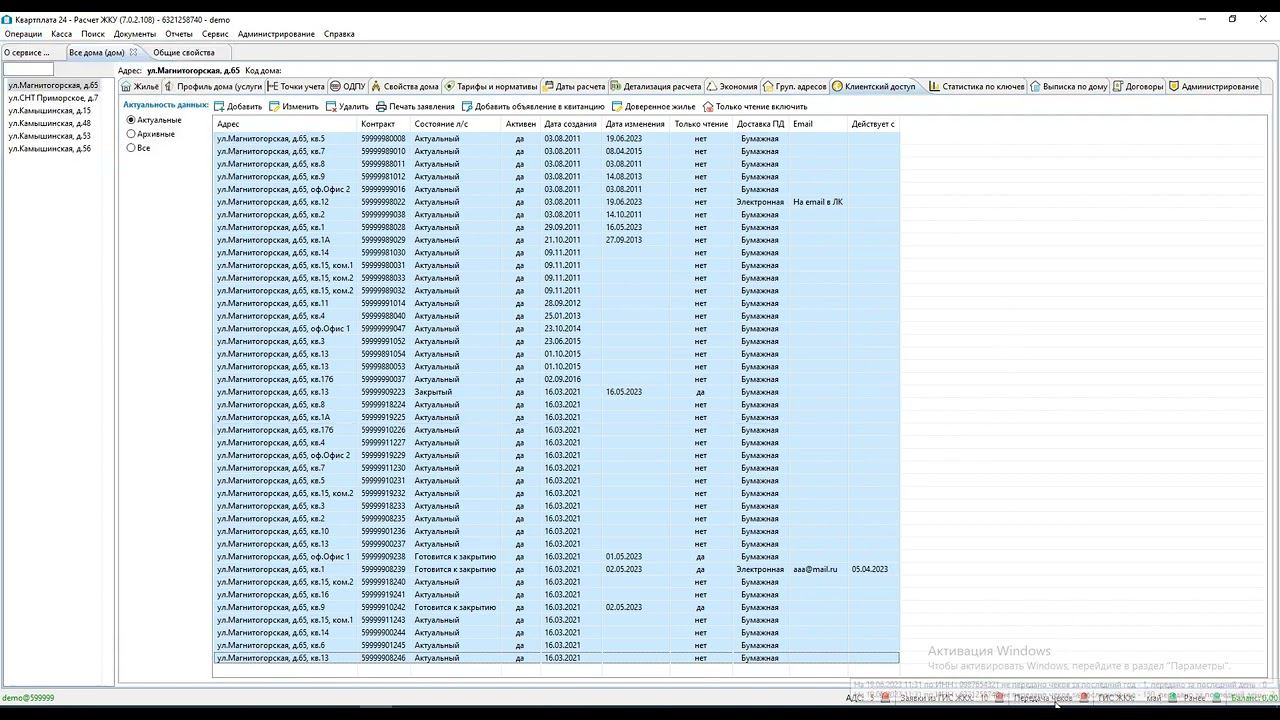Select the Все radio button
Viewport: 1280px width, 720px height.
(131, 148)
